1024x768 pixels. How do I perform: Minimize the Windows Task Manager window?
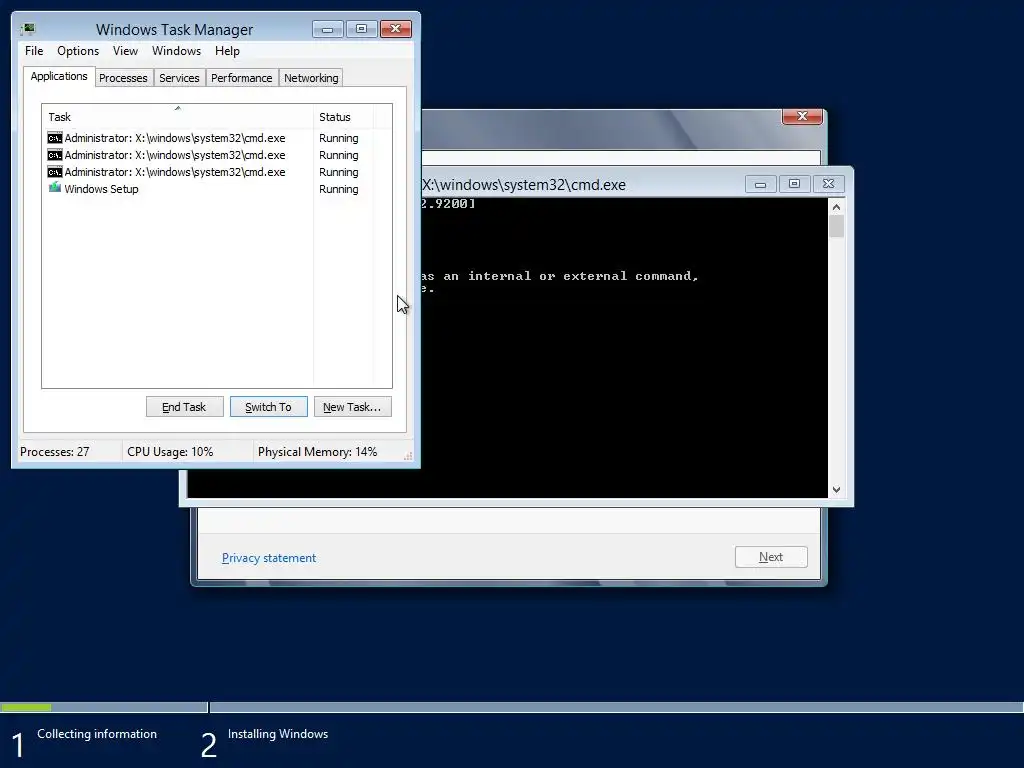[x=327, y=29]
